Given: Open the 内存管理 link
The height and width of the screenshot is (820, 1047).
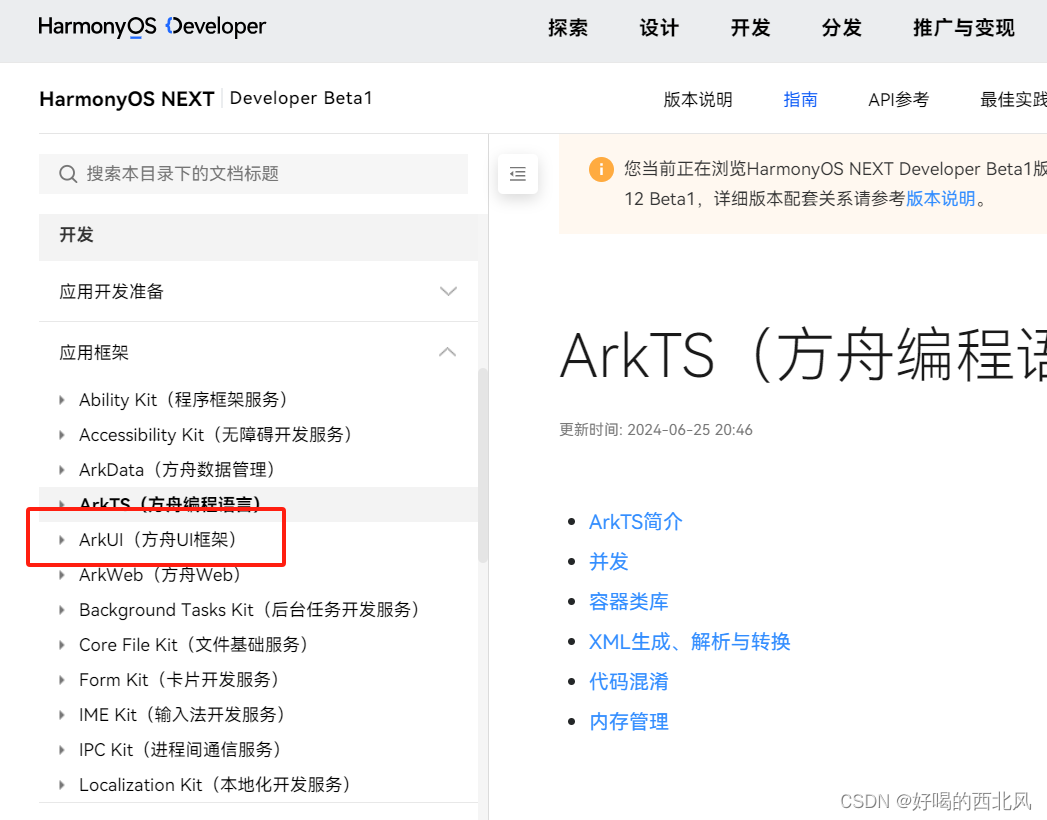Looking at the screenshot, I should tap(629, 722).
